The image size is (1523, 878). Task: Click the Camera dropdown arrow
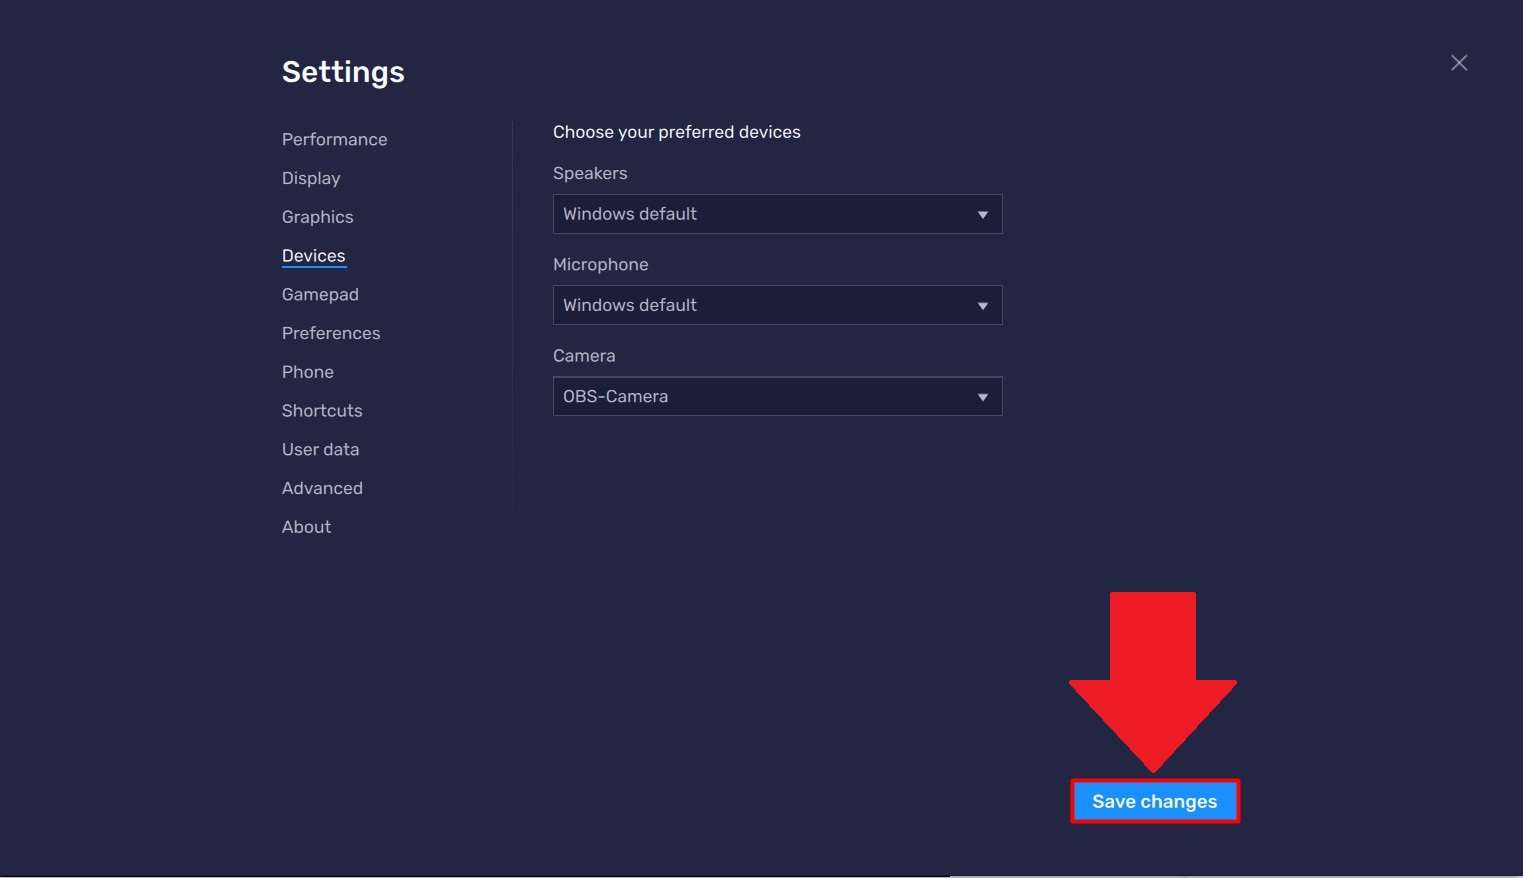click(x=982, y=397)
